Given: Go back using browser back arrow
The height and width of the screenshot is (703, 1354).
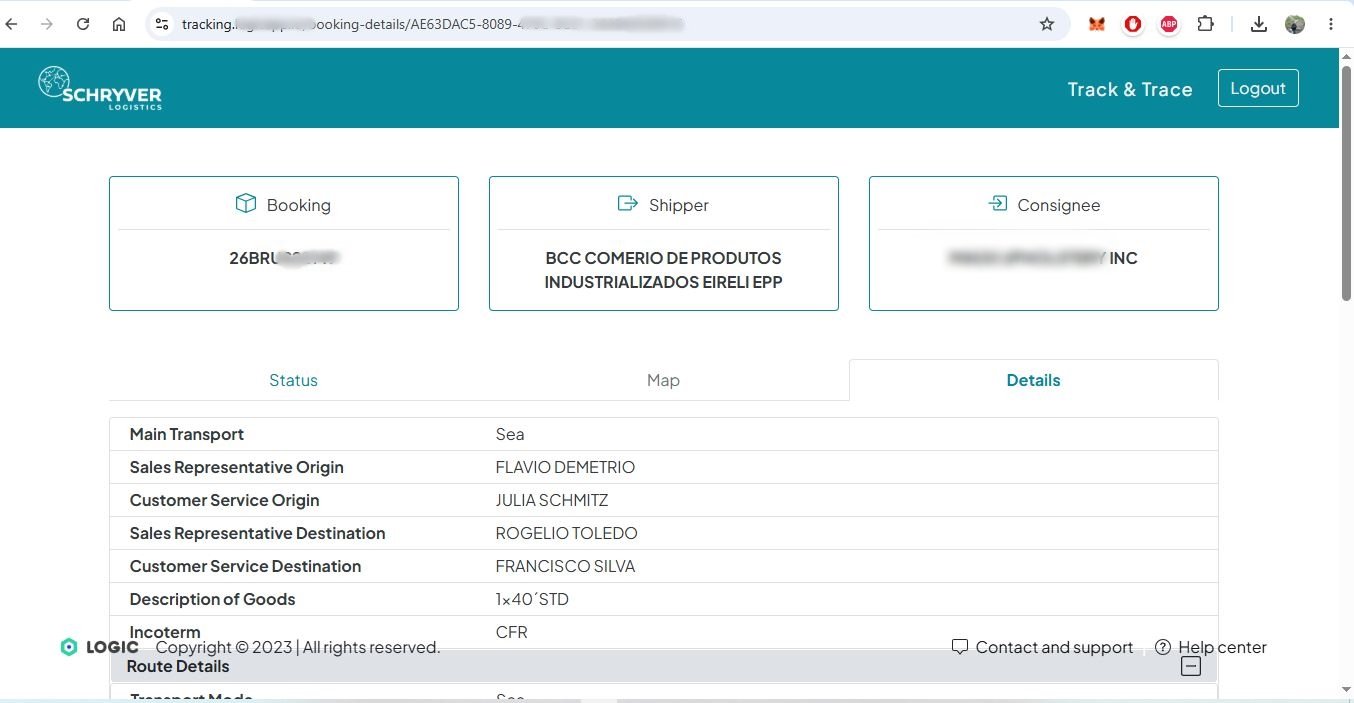Looking at the screenshot, I should coord(12,24).
